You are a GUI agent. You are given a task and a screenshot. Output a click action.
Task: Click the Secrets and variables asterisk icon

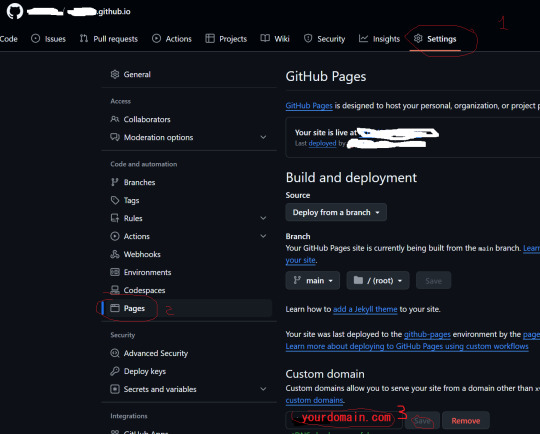(x=115, y=389)
